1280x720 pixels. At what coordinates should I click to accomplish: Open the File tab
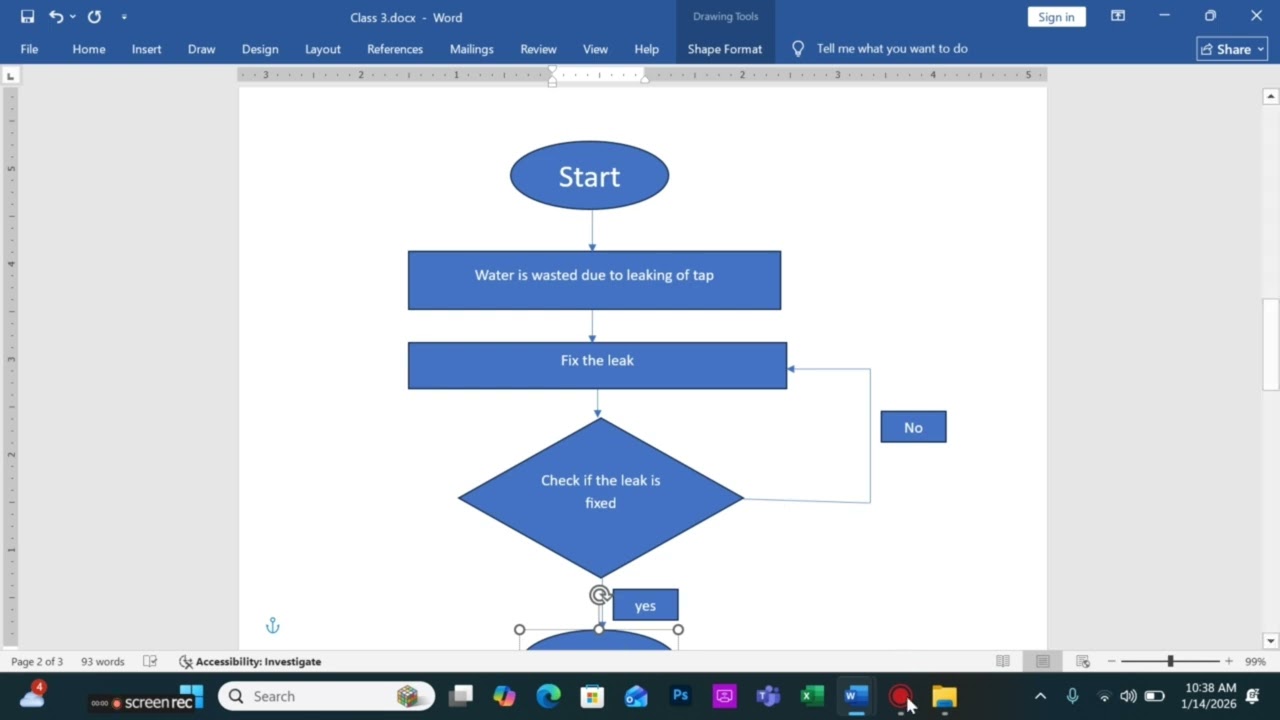[x=30, y=49]
